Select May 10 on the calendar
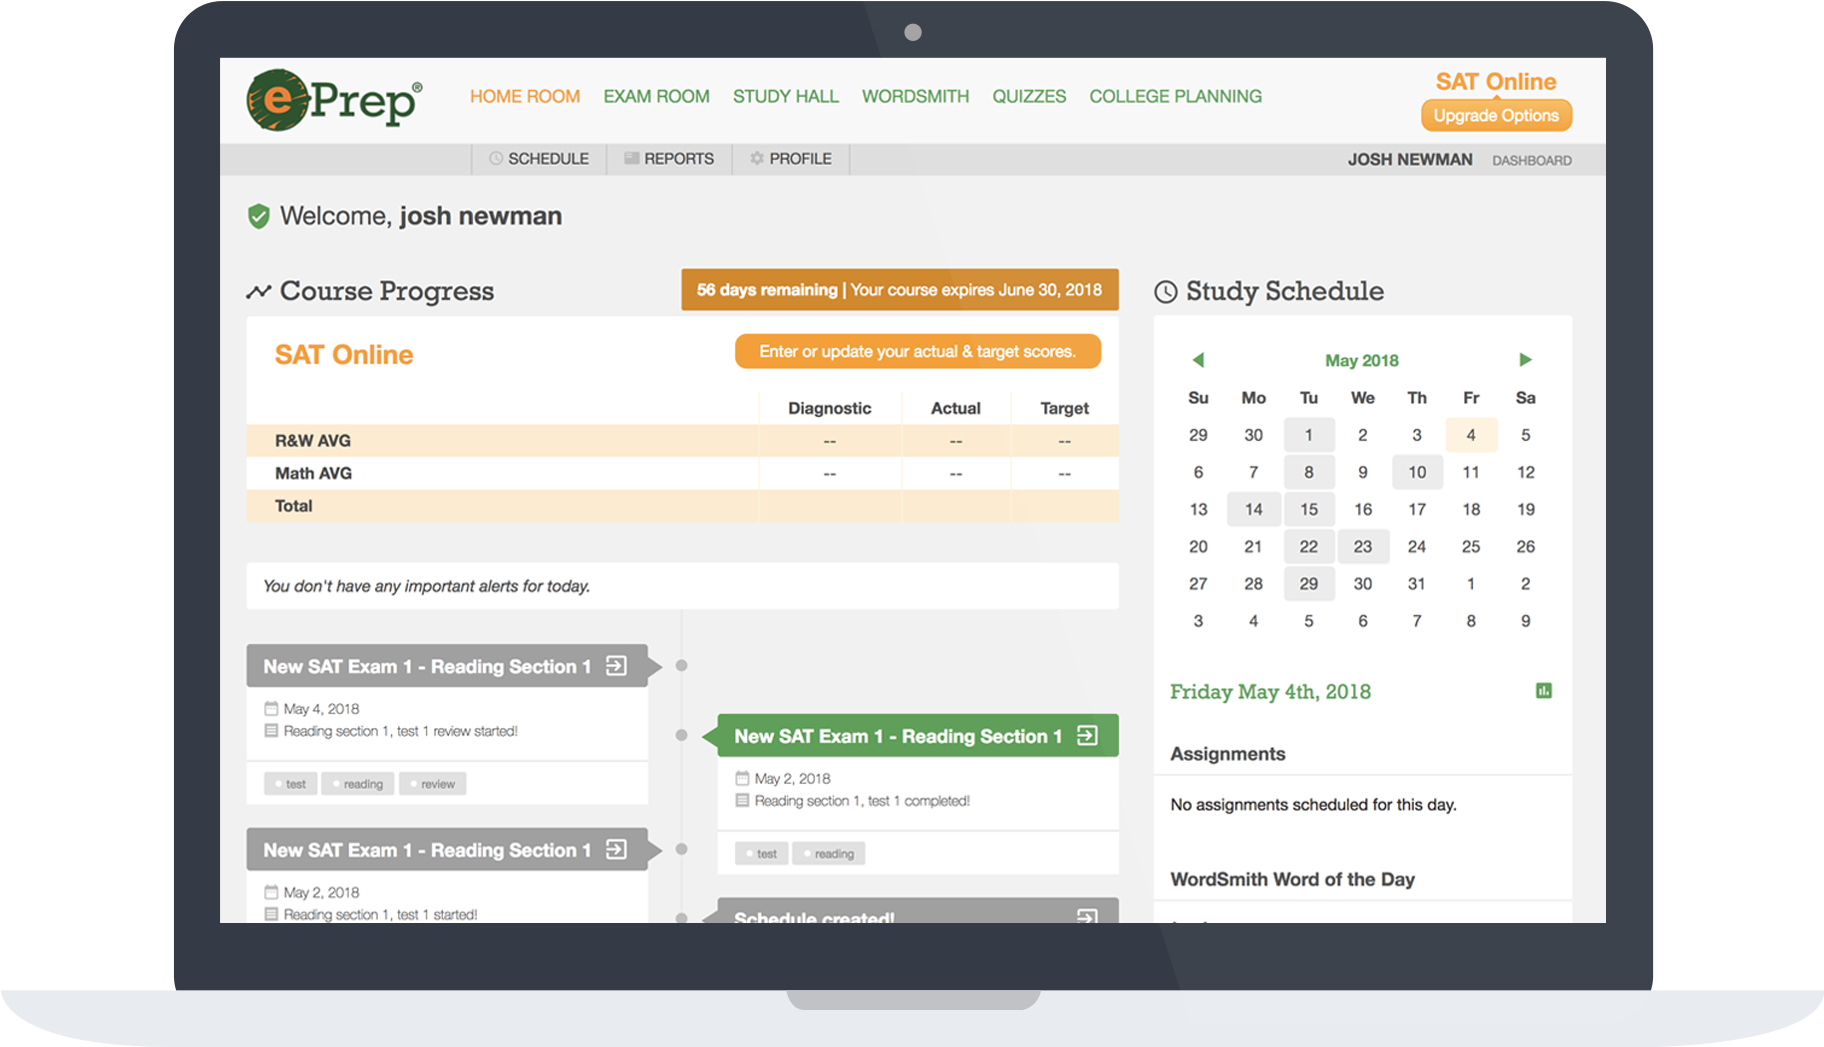This screenshot has height=1047, width=1824. [x=1417, y=472]
